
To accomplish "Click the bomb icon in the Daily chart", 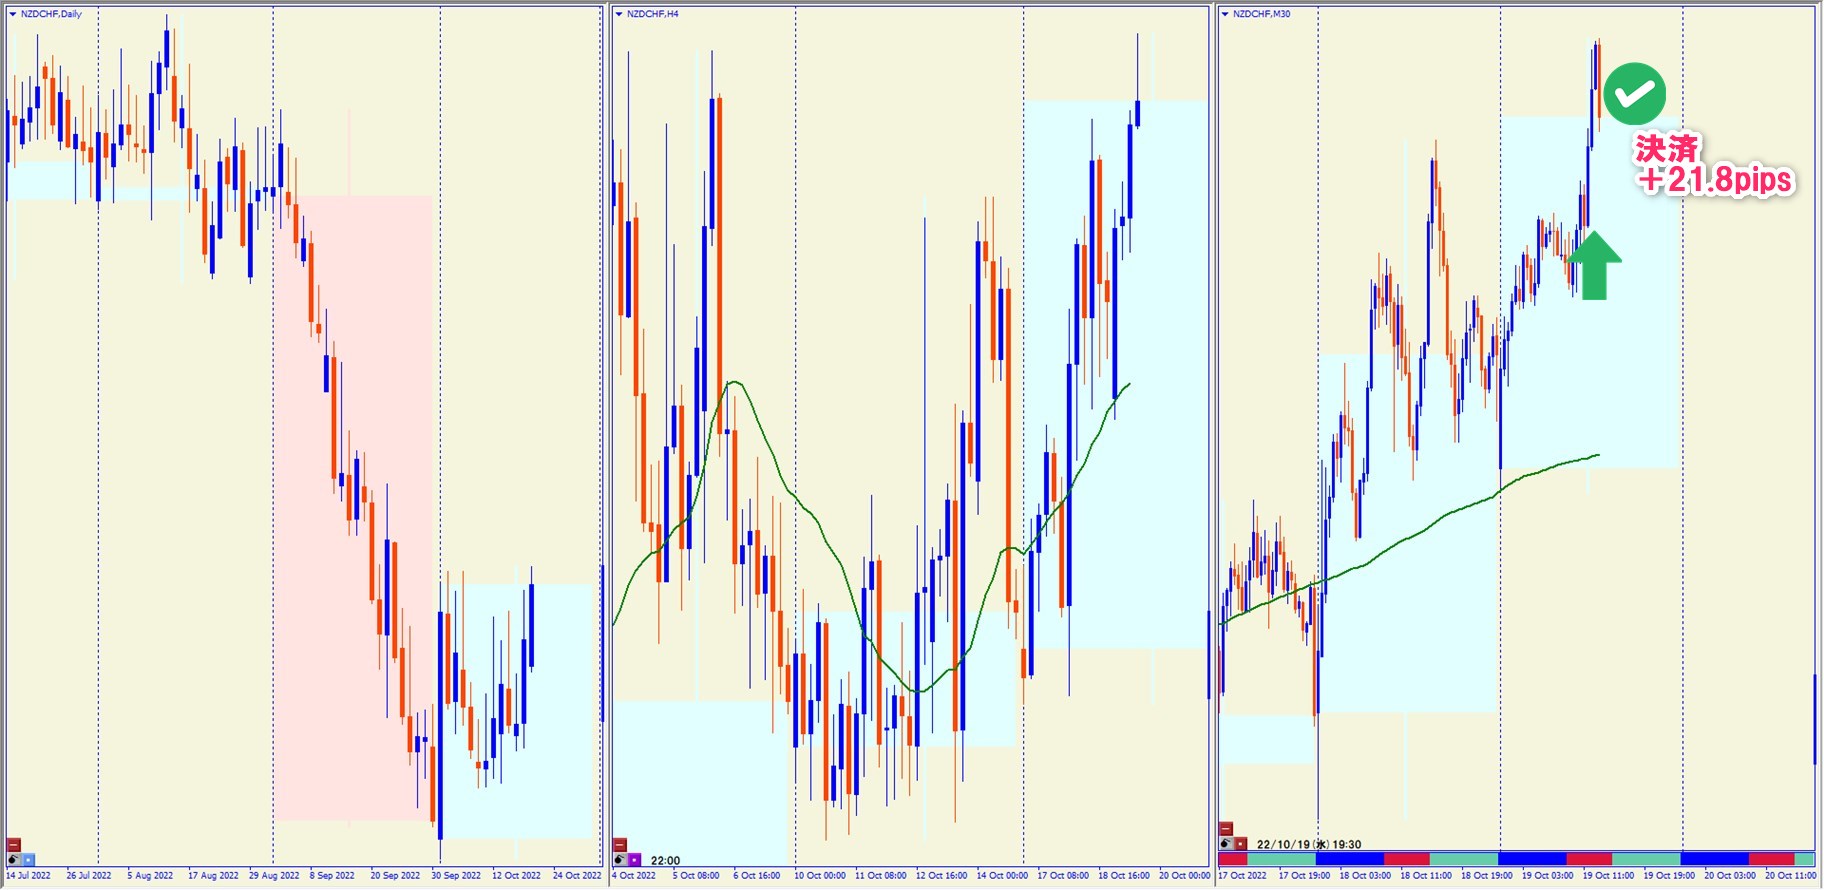I will pos(13,860).
